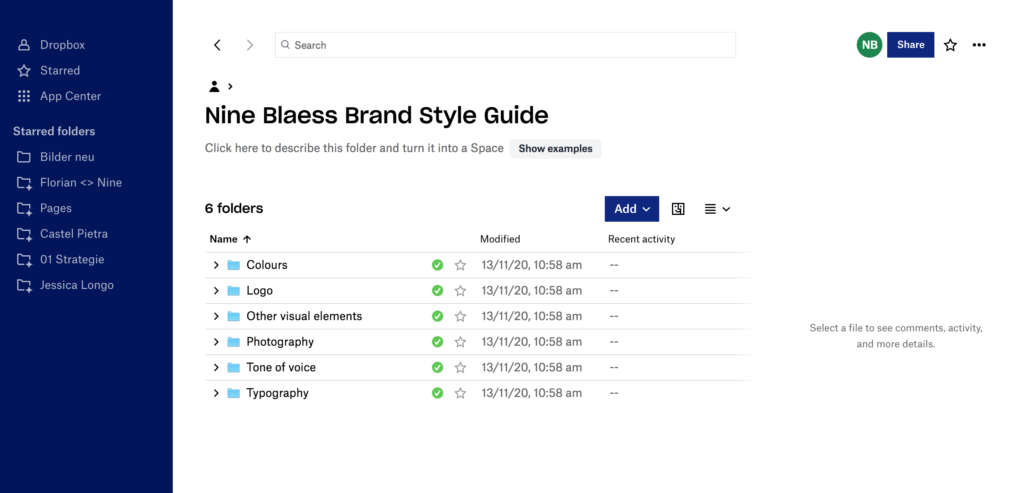Viewport: 1024px width, 493px height.
Task: Click the breadcrumb chevron beside person icon
Action: [x=230, y=86]
